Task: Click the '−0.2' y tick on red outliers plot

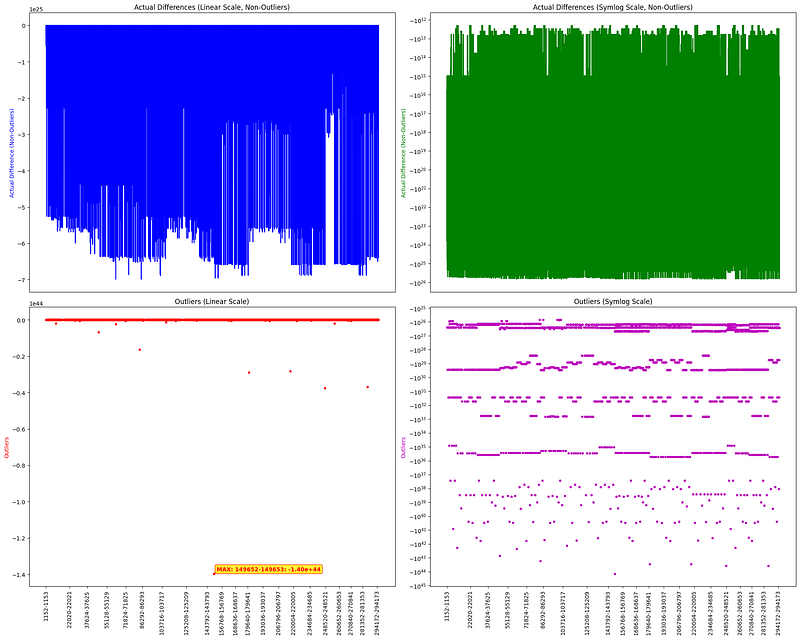Action: pyautogui.click(x=19, y=356)
